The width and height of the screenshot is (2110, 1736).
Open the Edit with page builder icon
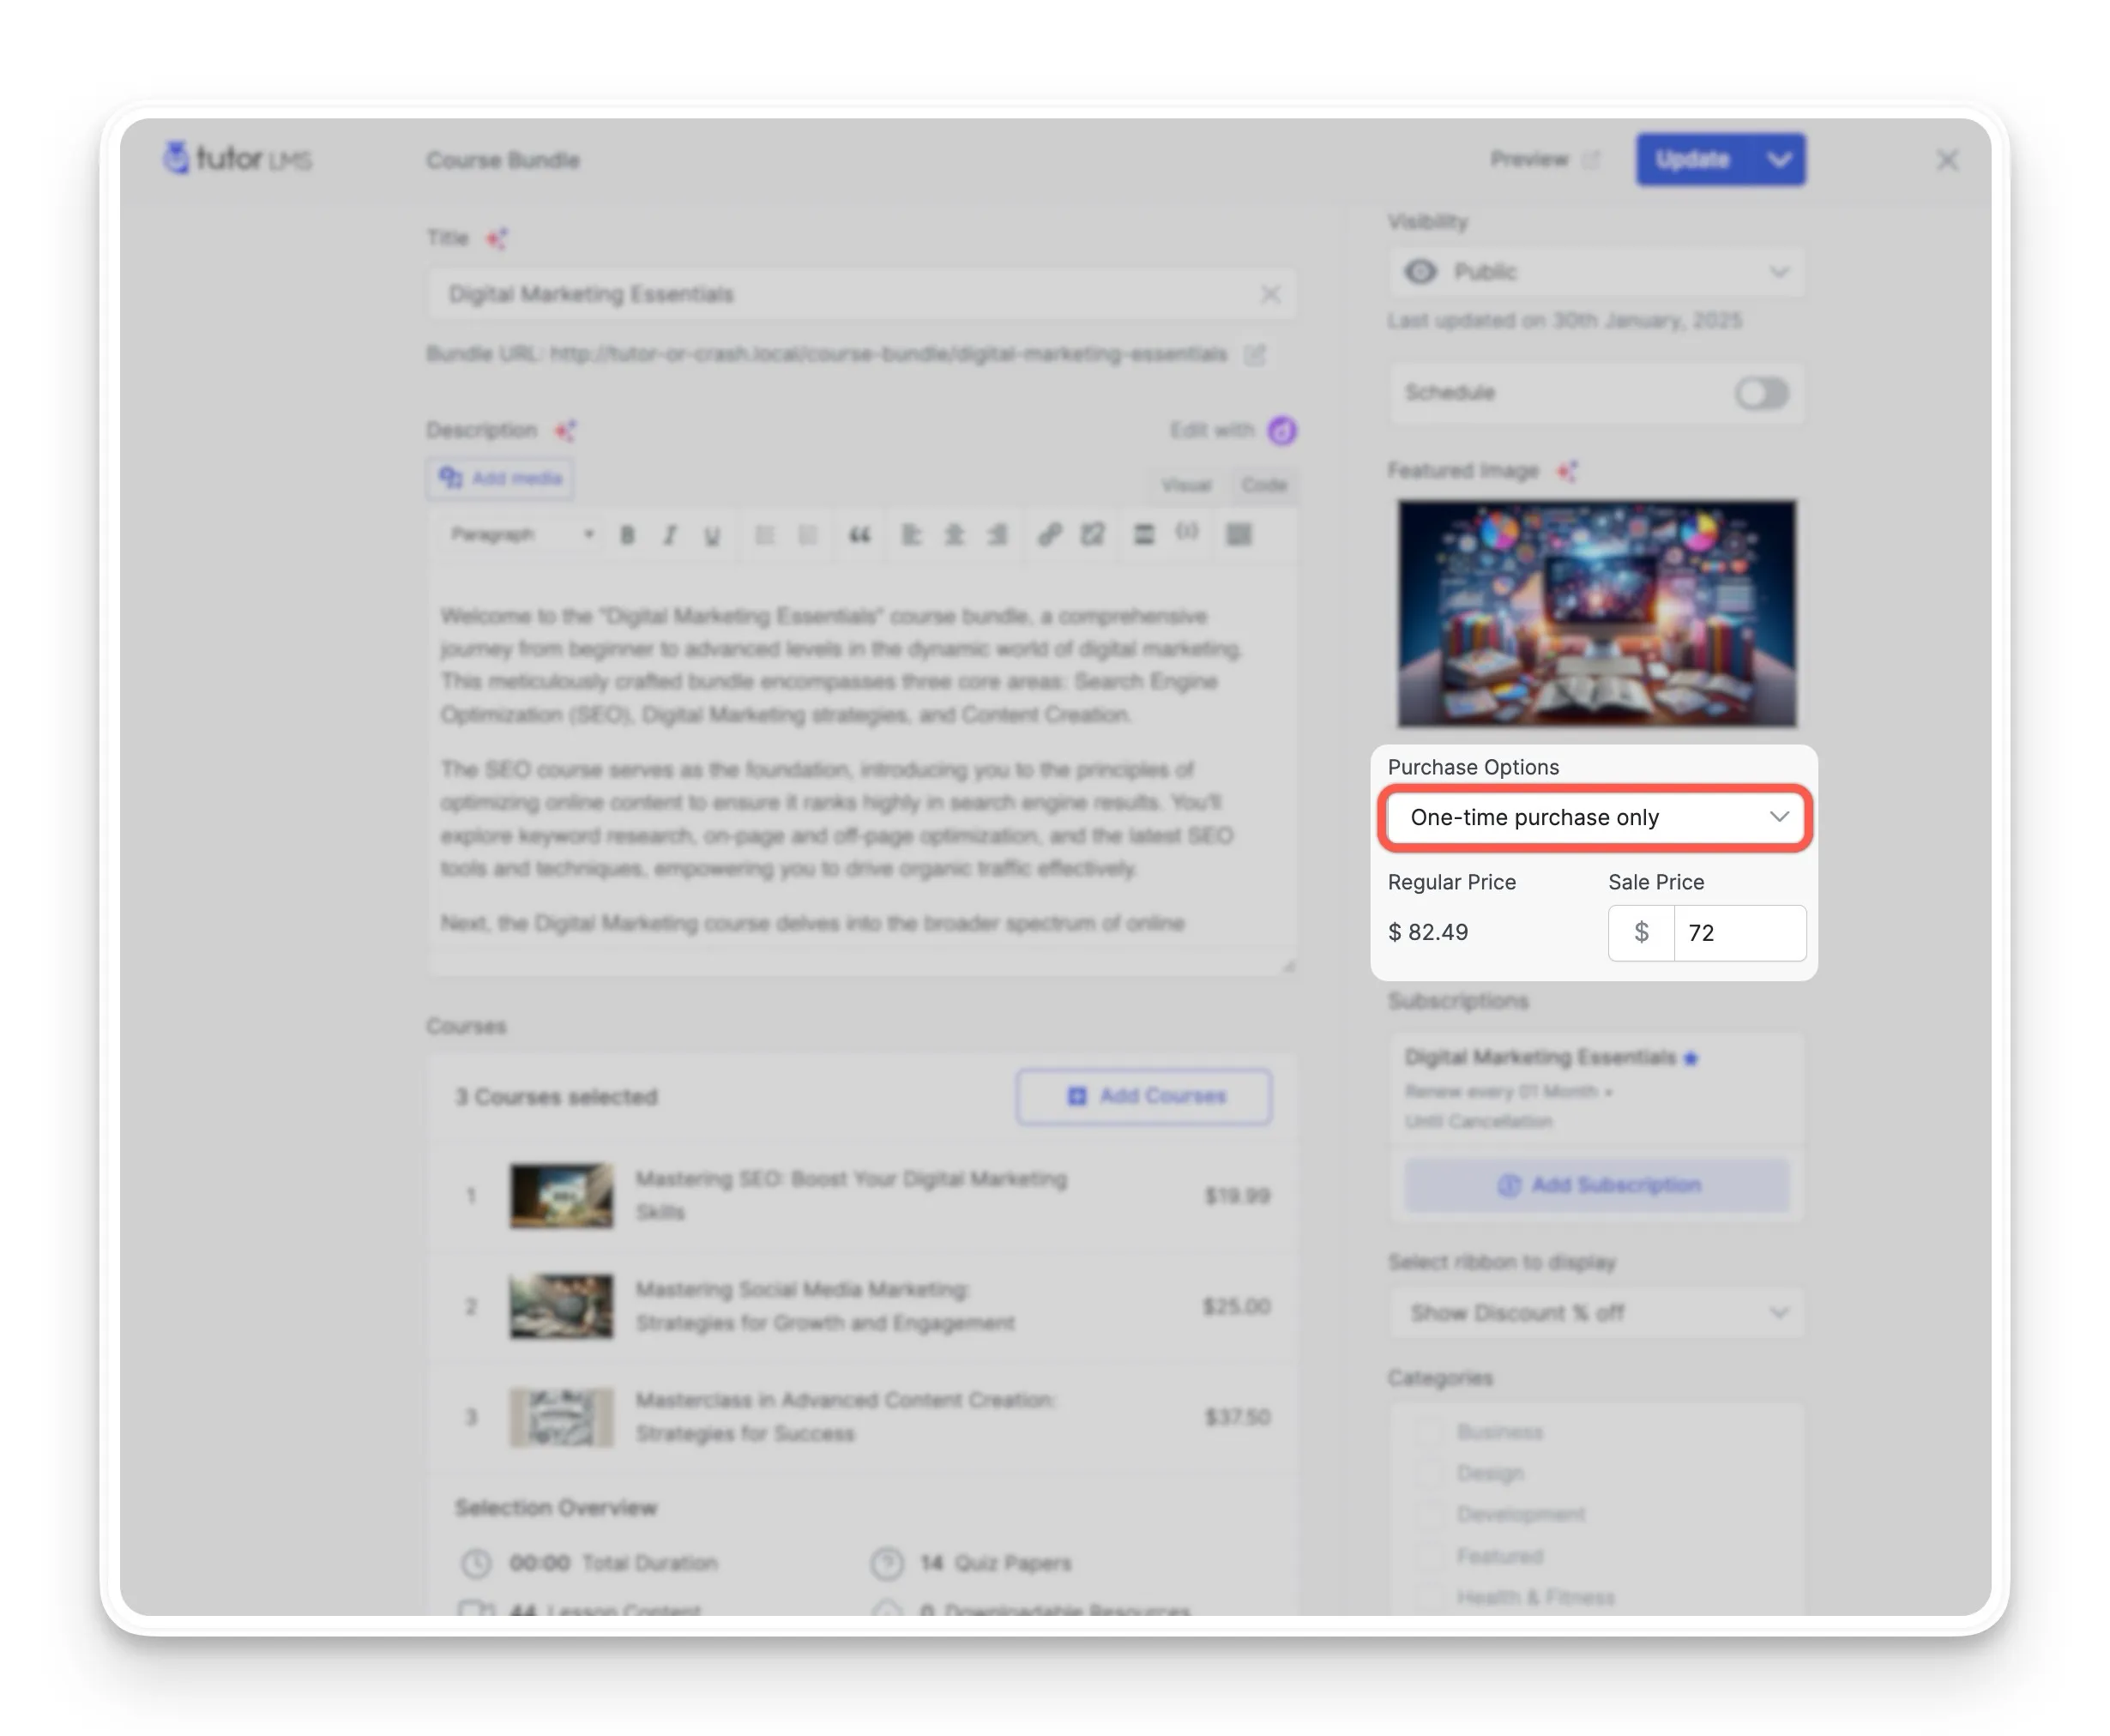tap(1281, 430)
